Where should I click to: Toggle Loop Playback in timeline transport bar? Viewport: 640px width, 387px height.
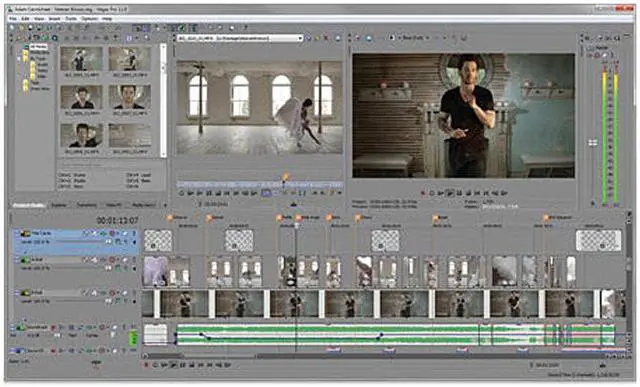pos(155,365)
